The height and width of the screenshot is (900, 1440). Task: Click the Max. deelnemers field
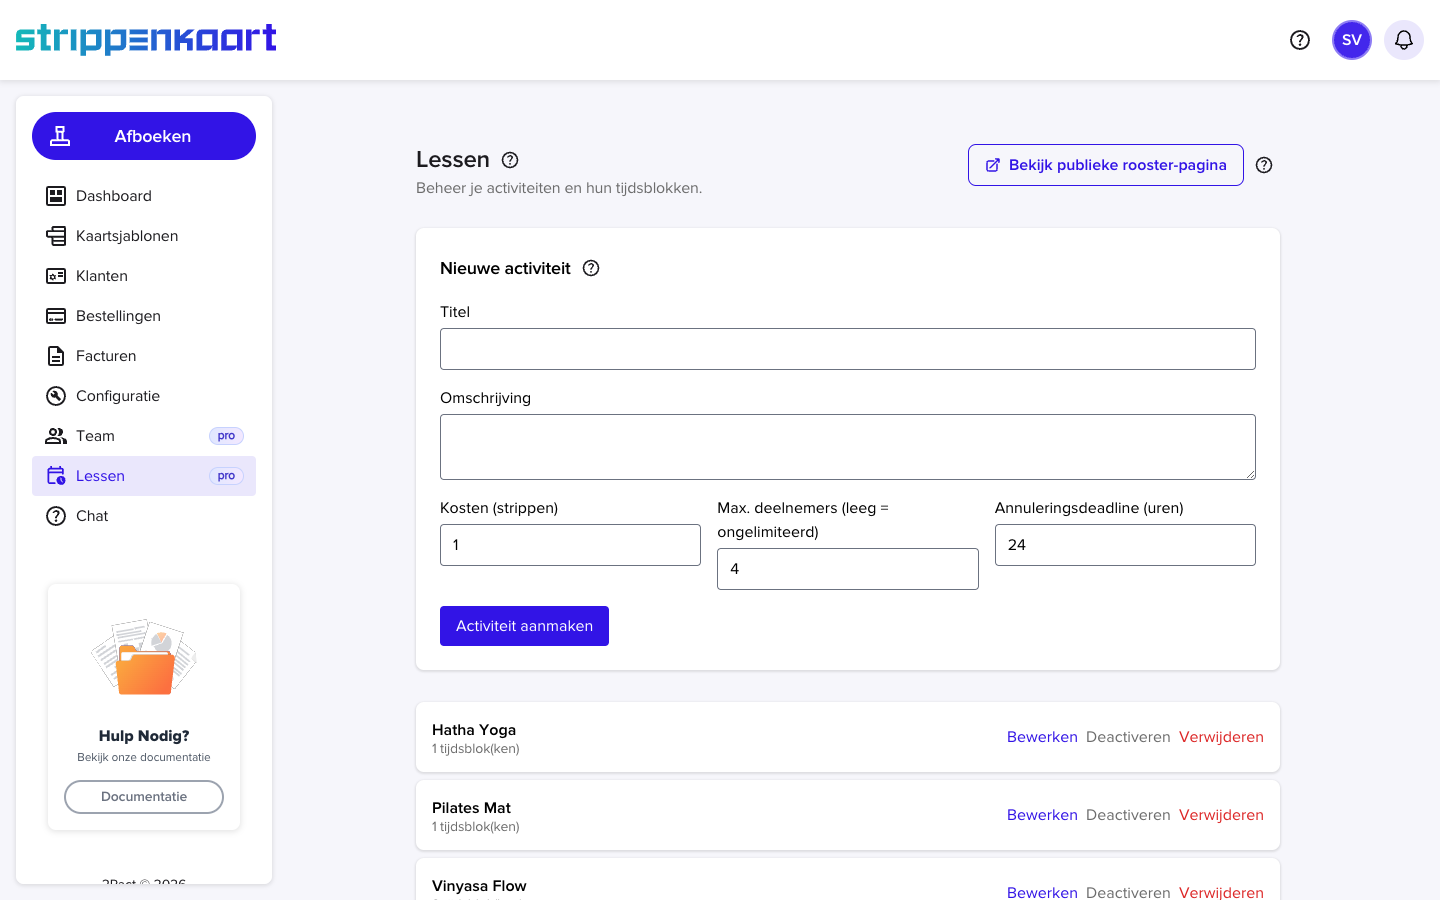848,569
